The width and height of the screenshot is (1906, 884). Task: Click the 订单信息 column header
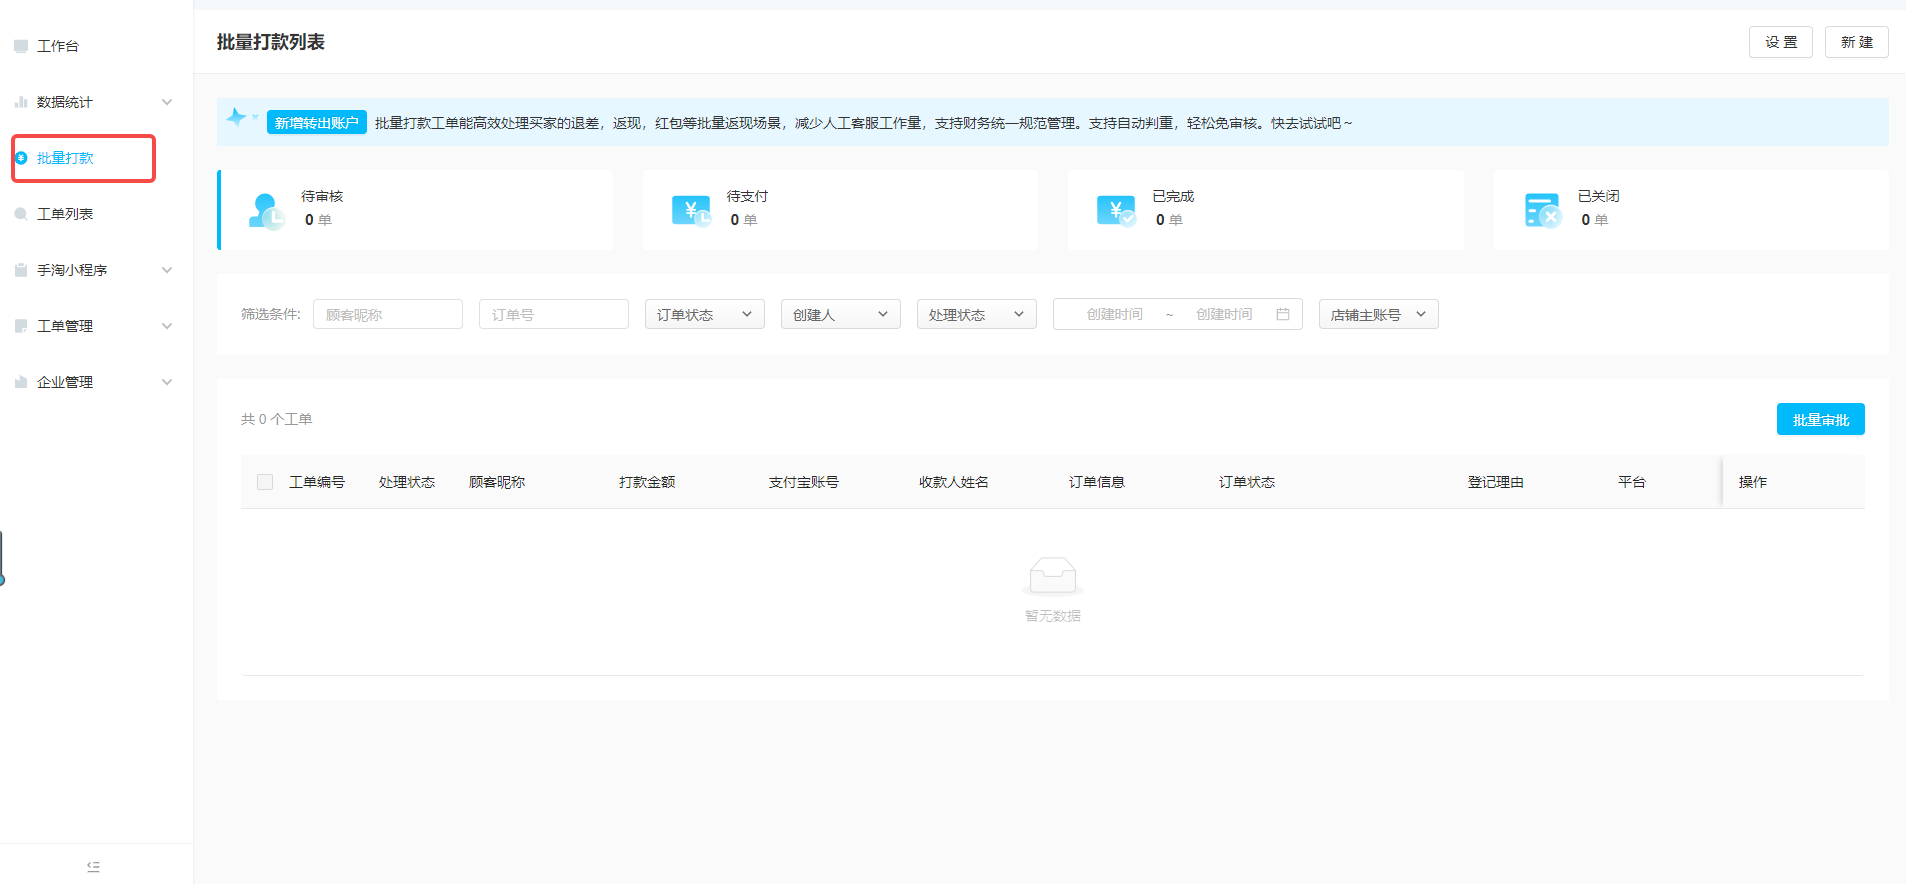[1097, 482]
